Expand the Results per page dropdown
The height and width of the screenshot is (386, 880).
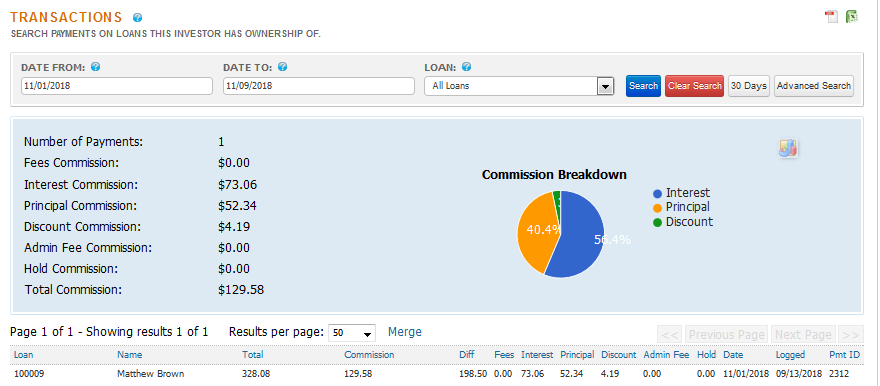click(352, 333)
